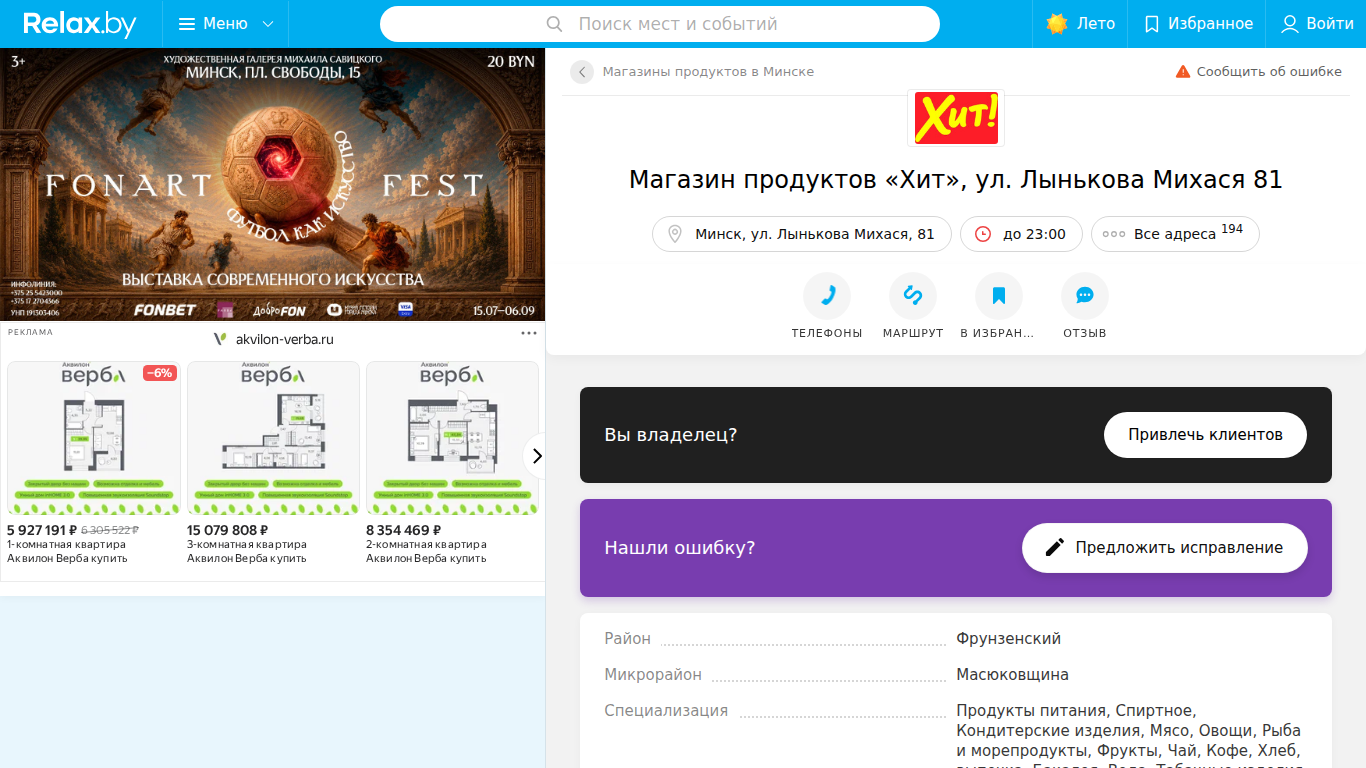Click the clock icon in hours chip
Viewport: 1366px width, 768px height.
point(983,234)
